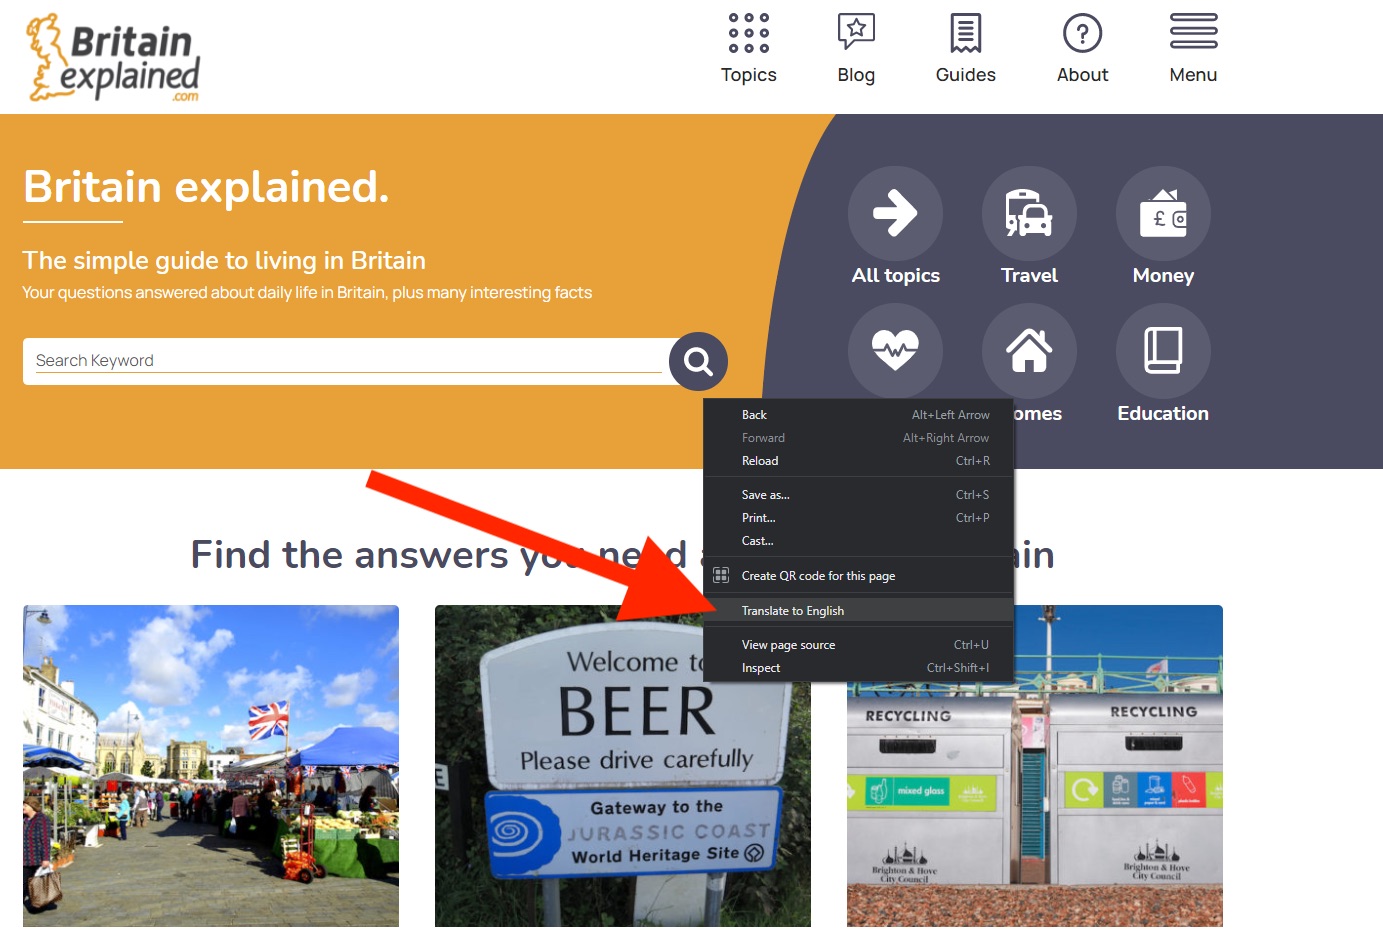The height and width of the screenshot is (952, 1383).
Task: Choose Forward in the context menu
Action: pyautogui.click(x=859, y=438)
